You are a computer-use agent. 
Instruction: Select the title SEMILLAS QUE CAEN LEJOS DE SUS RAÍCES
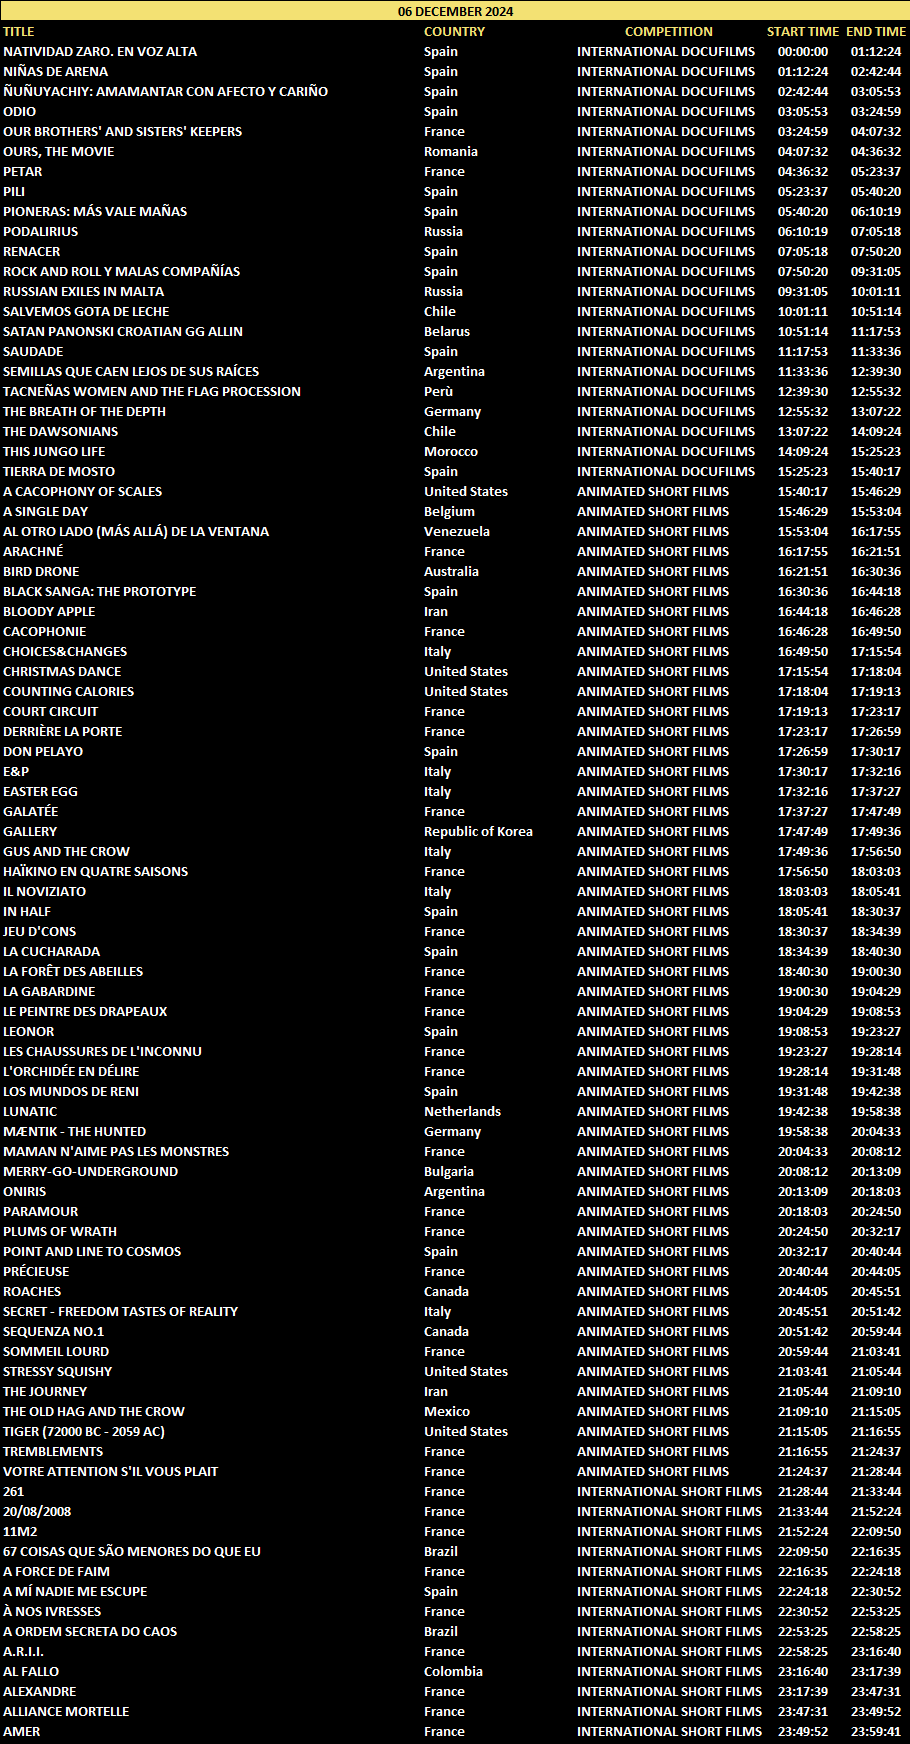click(131, 371)
